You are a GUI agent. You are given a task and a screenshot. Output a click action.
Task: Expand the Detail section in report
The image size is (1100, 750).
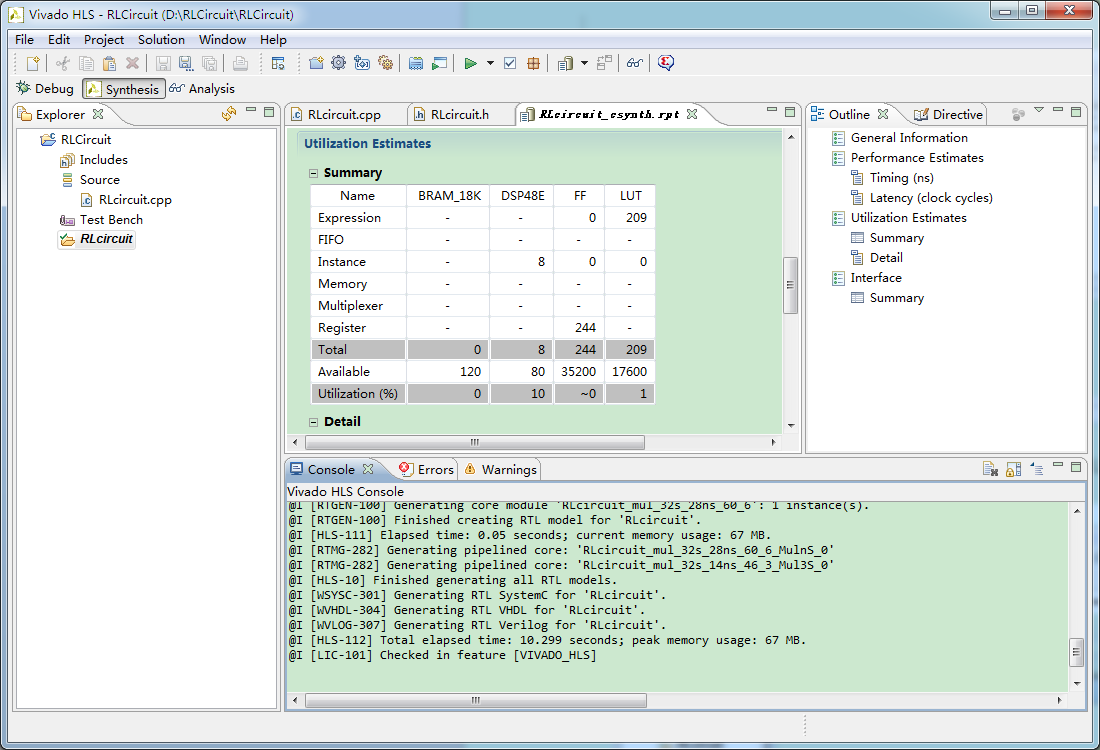[x=313, y=422]
